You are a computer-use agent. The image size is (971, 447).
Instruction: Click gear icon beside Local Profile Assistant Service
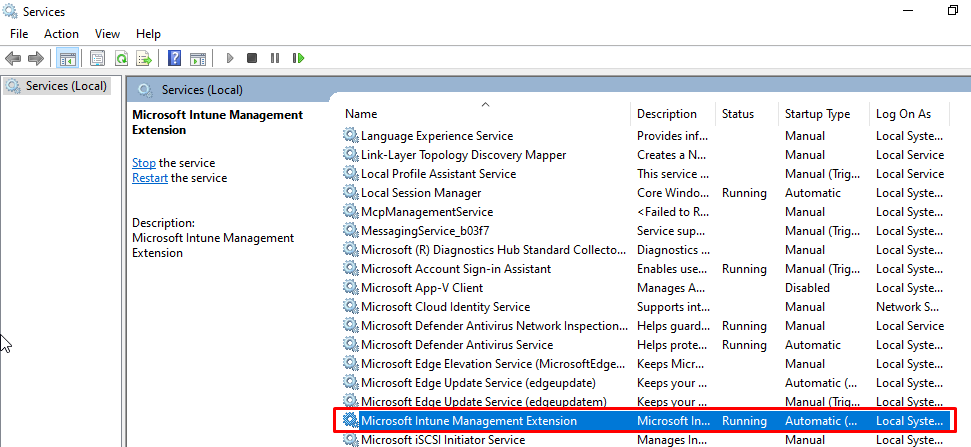point(351,174)
